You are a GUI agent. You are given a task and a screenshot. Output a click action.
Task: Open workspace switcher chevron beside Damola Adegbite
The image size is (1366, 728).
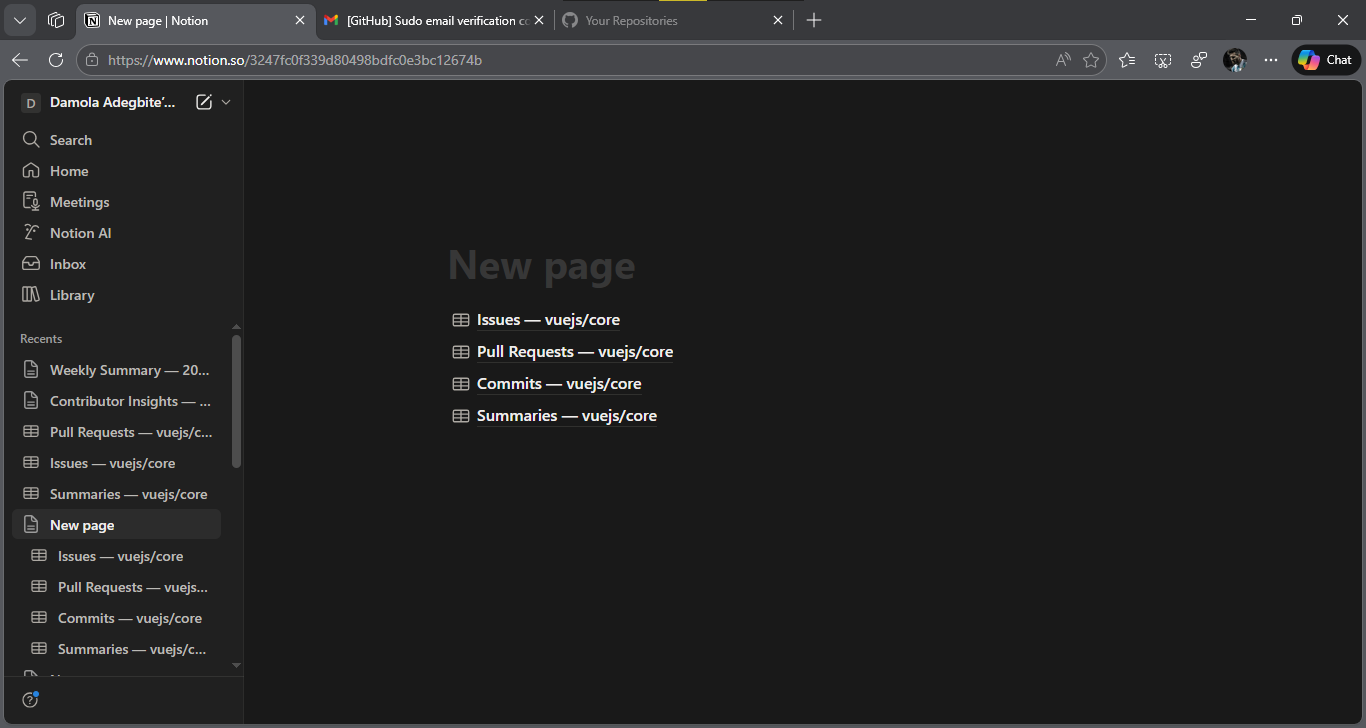tap(226, 102)
